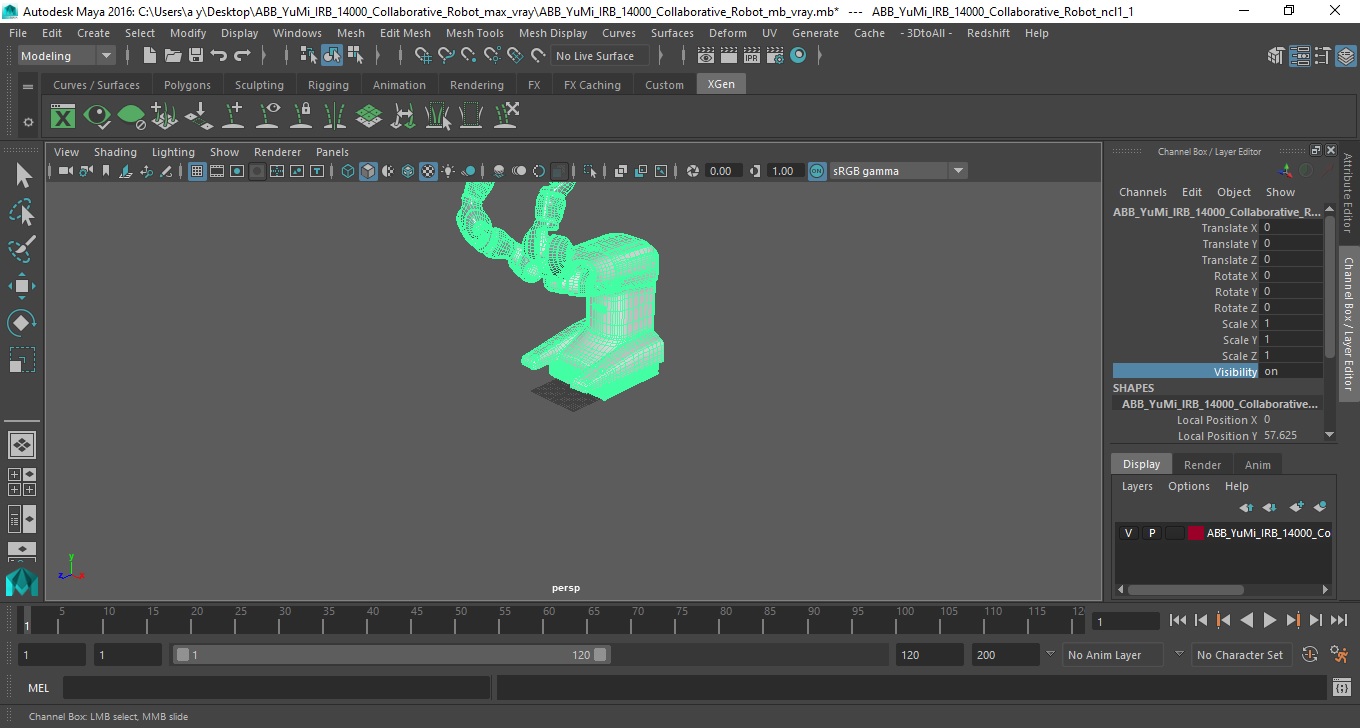This screenshot has width=1360, height=728.
Task: Choose the Move tool in toolbox
Action: click(22, 286)
